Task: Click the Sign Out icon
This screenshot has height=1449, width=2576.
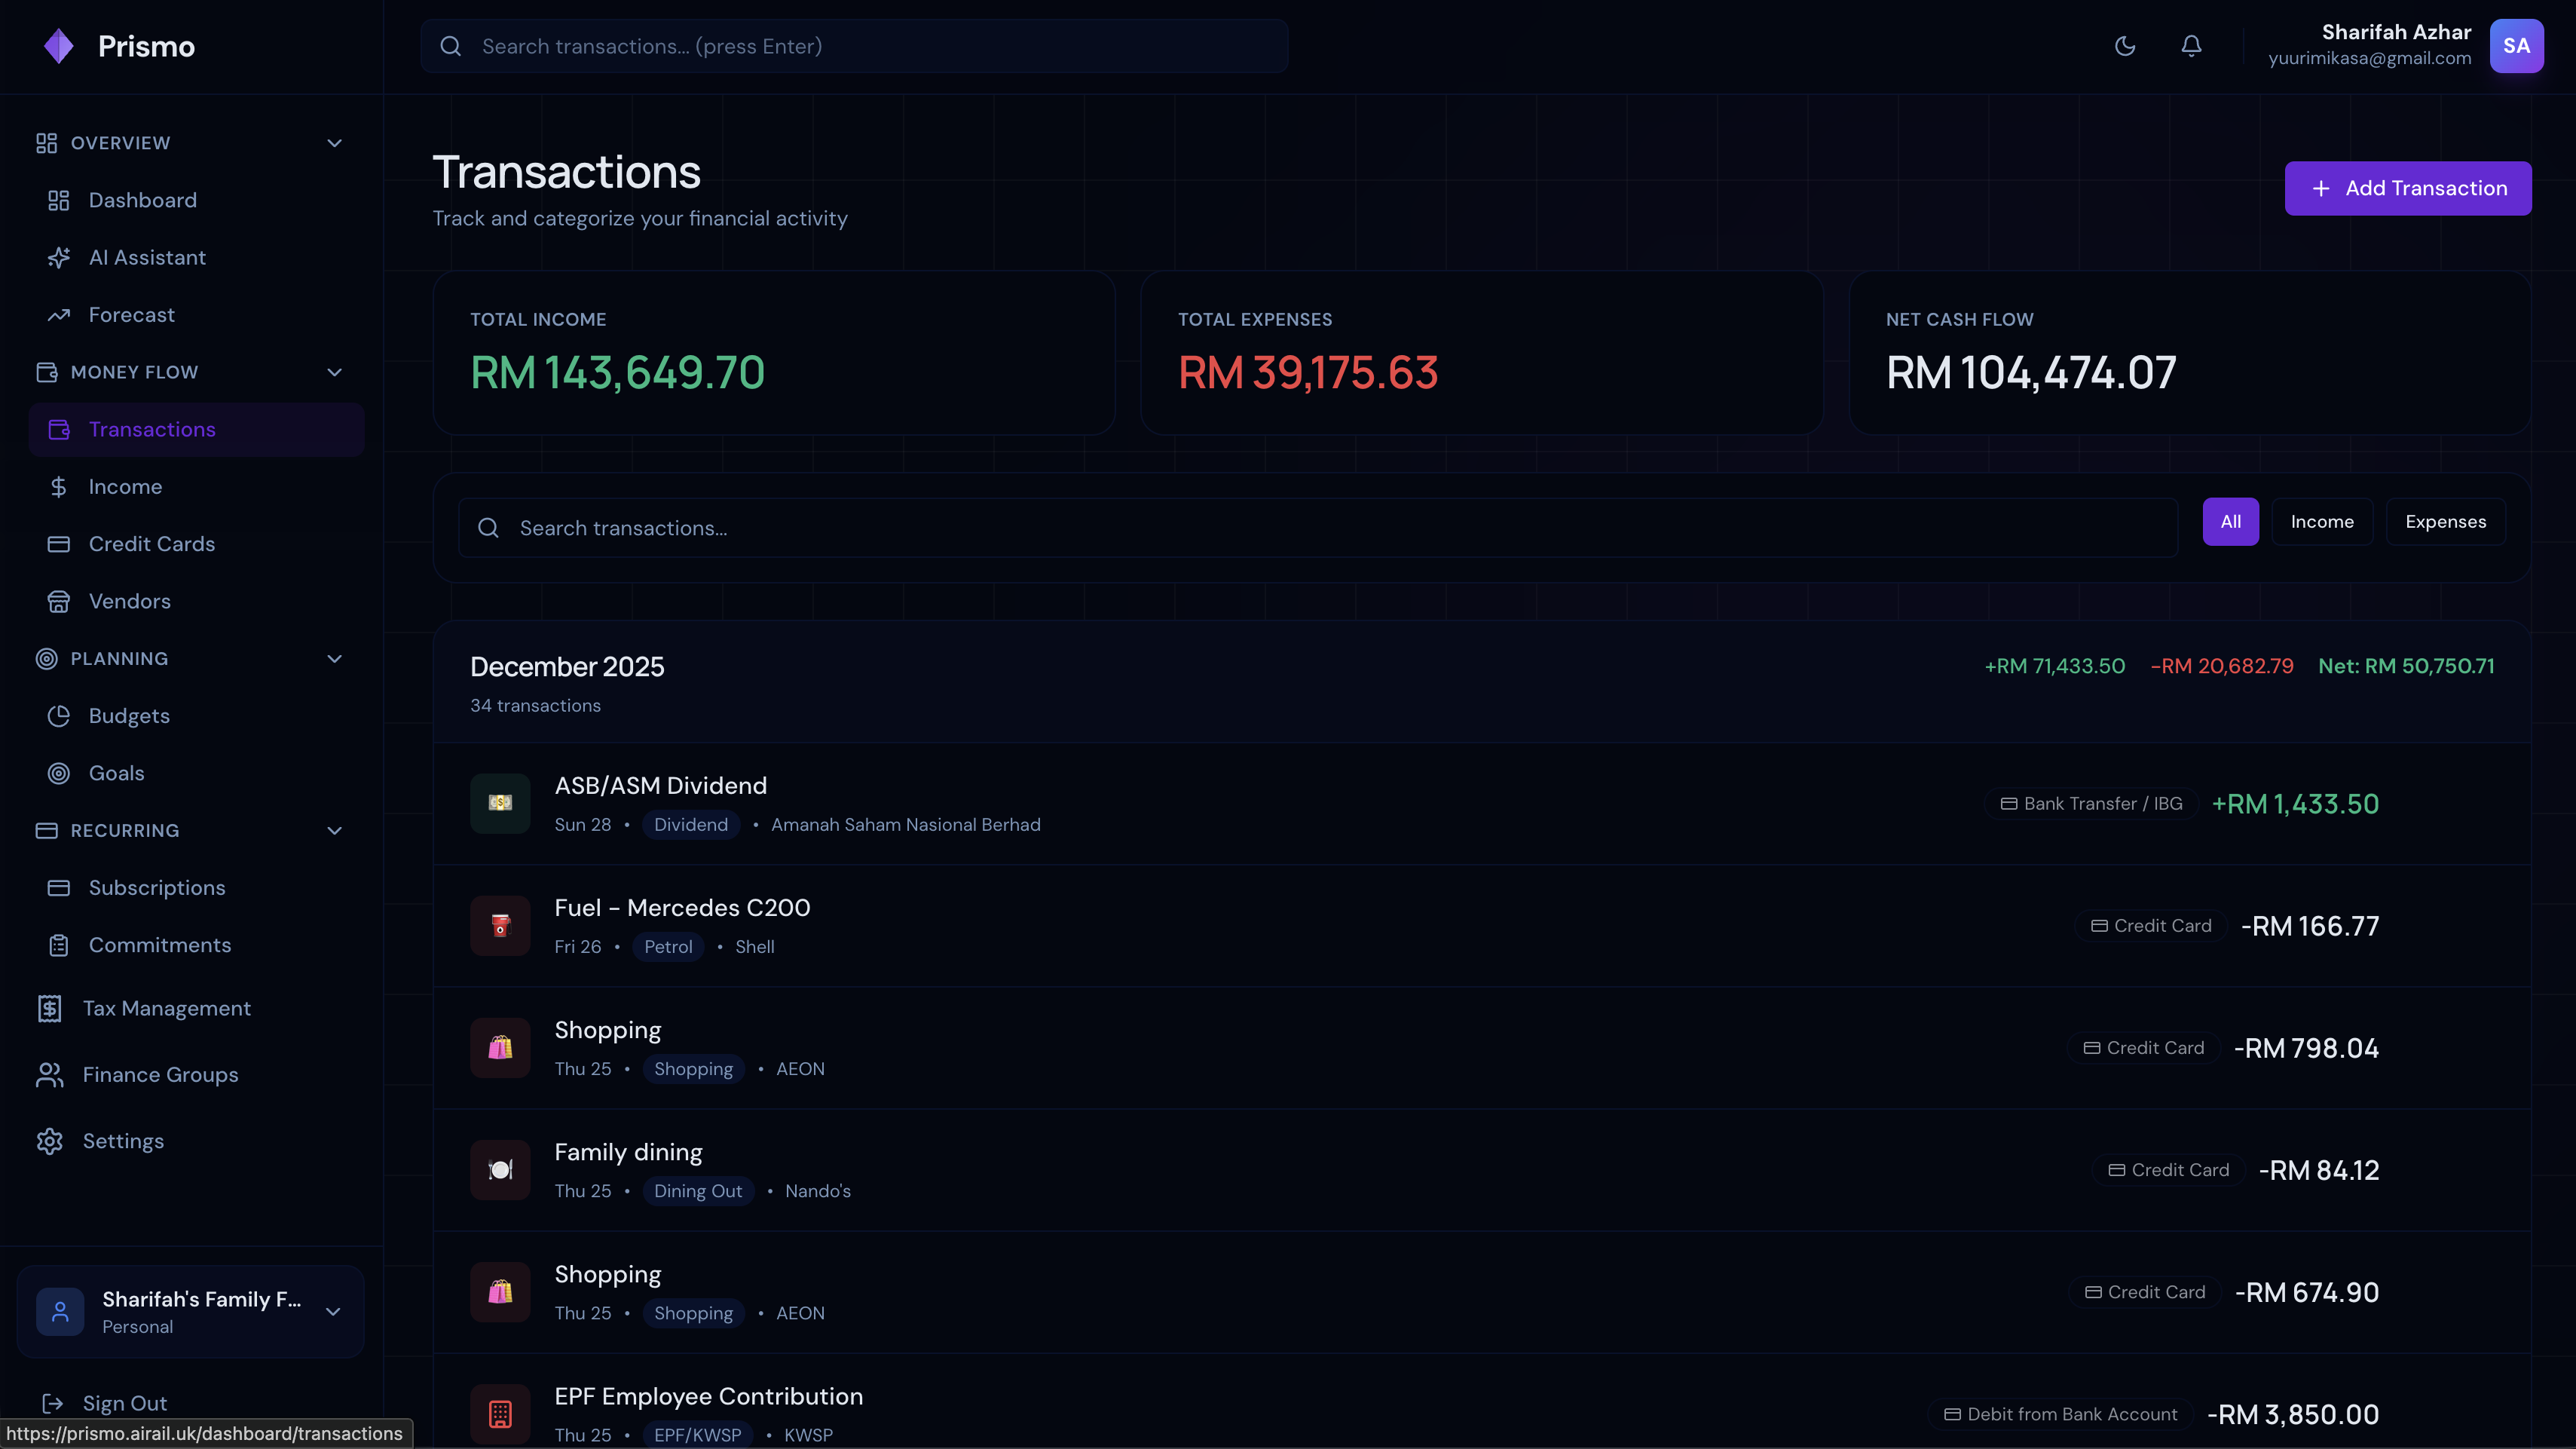Action: [52, 1403]
